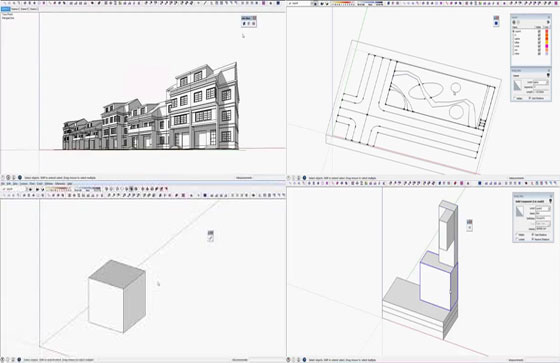Toggle Hidden checkbox in top-right window Entity Info

[x=515, y=98]
